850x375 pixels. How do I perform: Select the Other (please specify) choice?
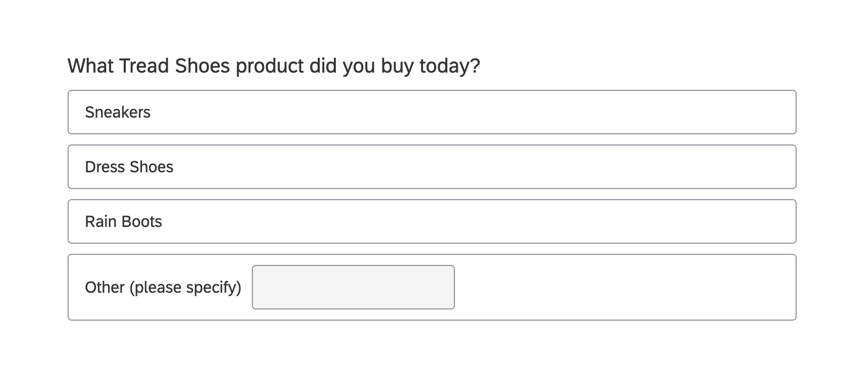tap(432, 287)
